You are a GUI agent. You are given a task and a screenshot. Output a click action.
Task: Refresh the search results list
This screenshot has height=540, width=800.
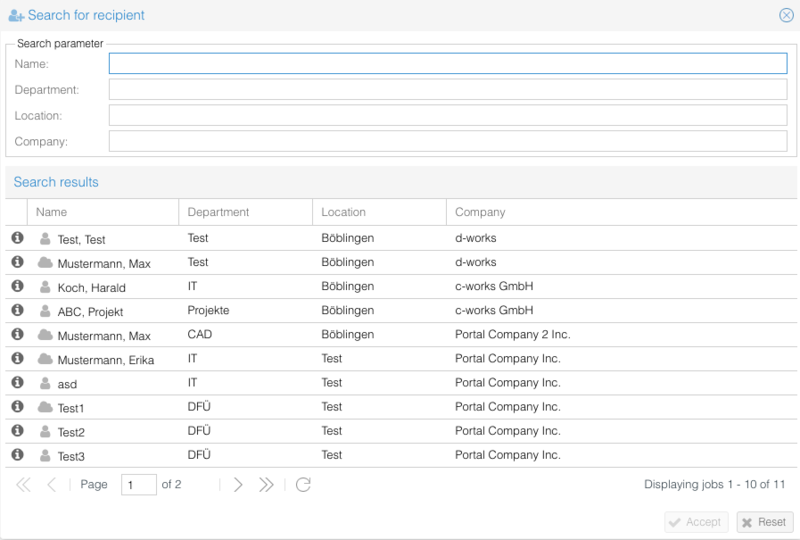304,484
